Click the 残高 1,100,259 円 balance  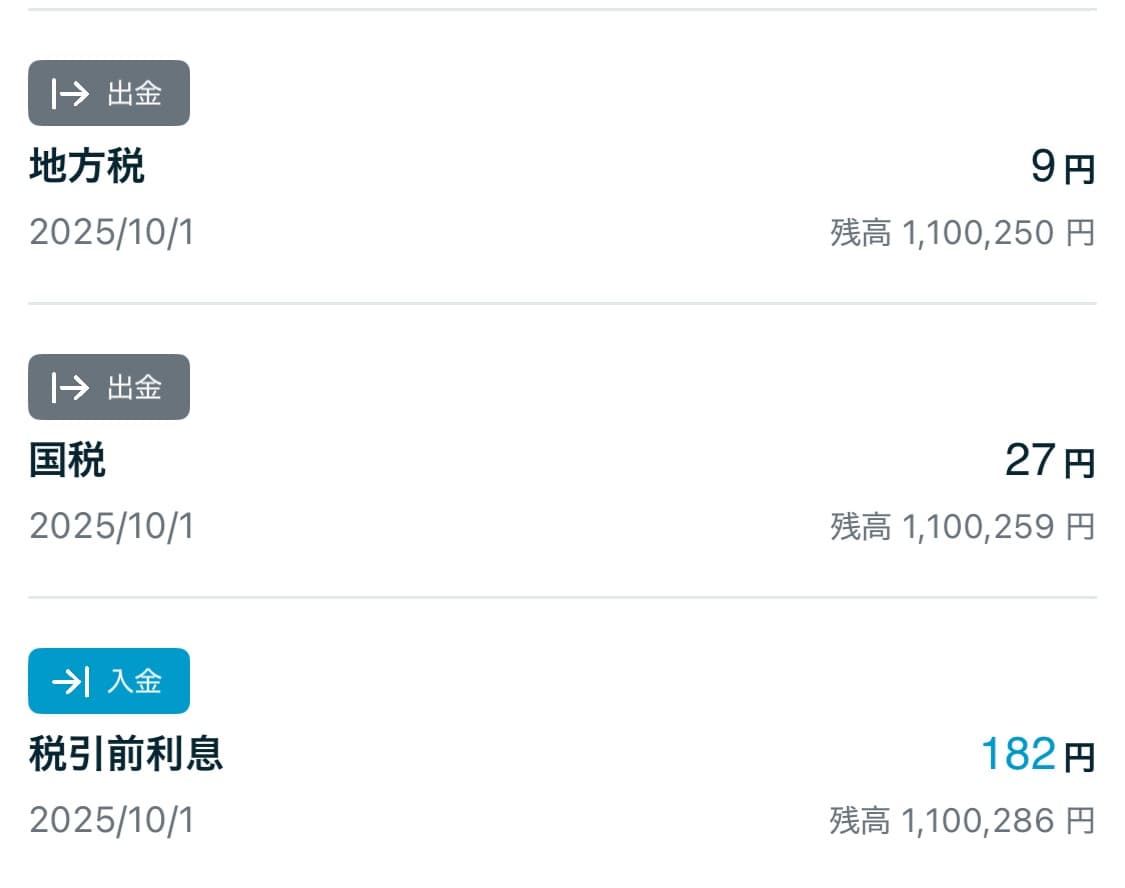tap(962, 526)
